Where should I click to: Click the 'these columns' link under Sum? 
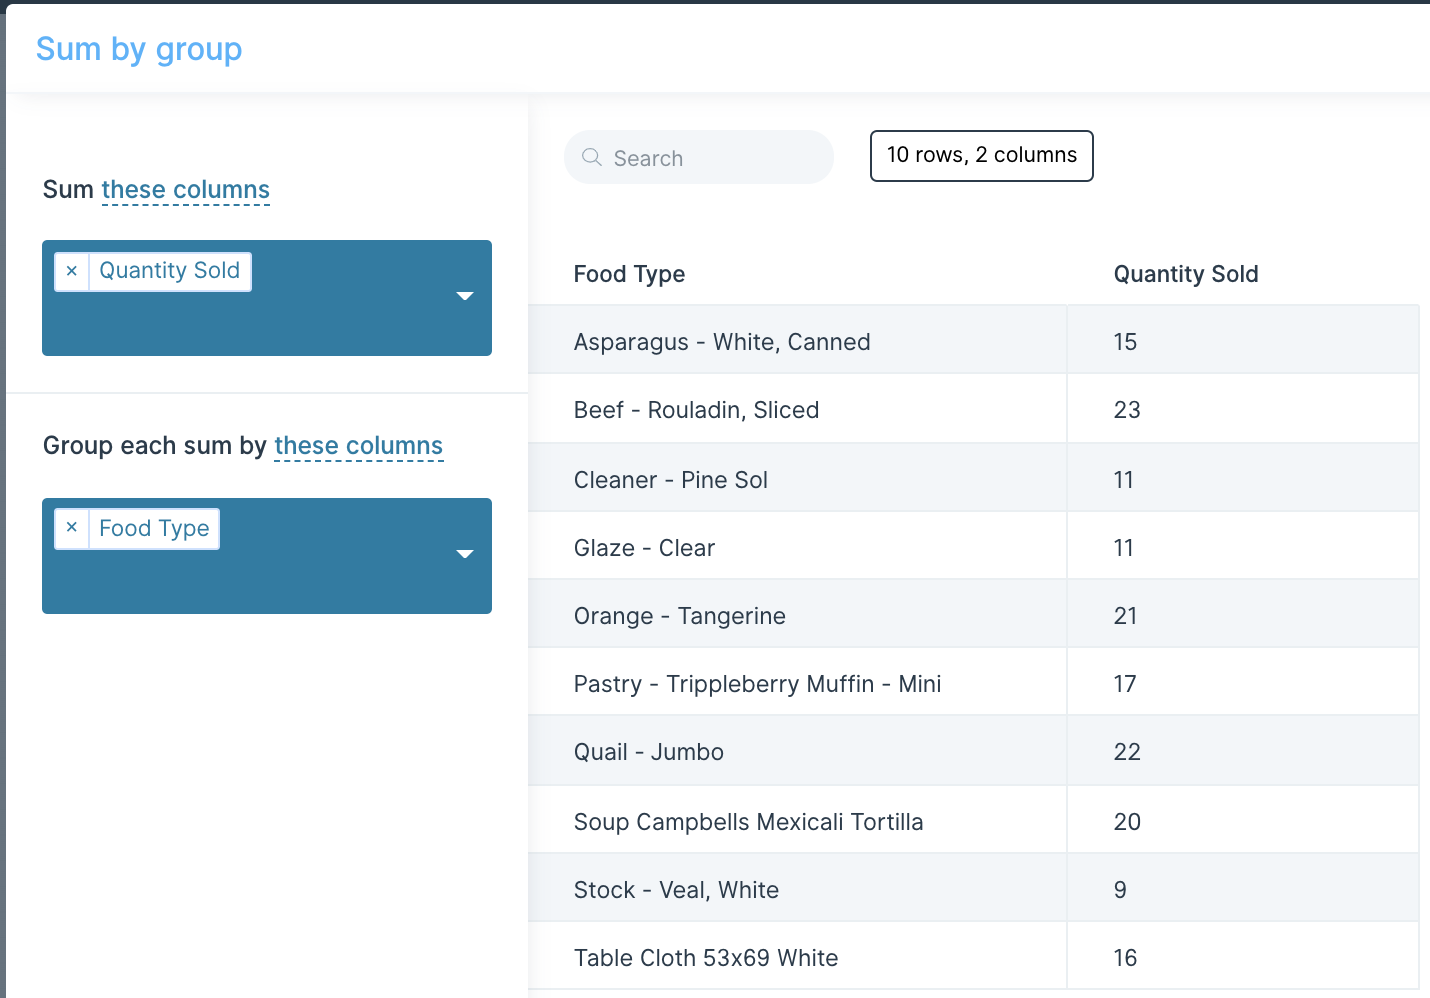(x=186, y=190)
